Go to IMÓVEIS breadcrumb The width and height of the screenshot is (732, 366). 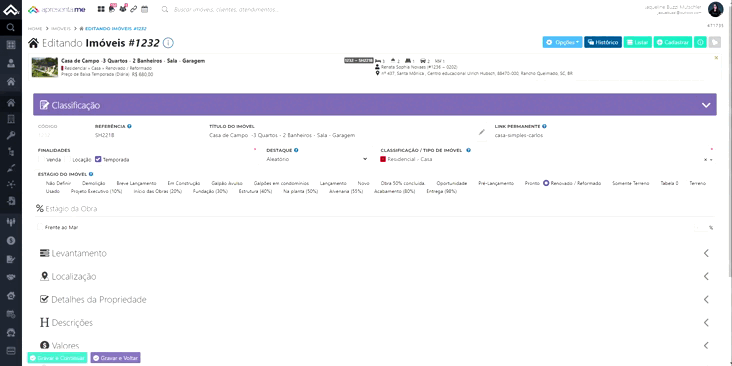pyautogui.click(x=61, y=29)
